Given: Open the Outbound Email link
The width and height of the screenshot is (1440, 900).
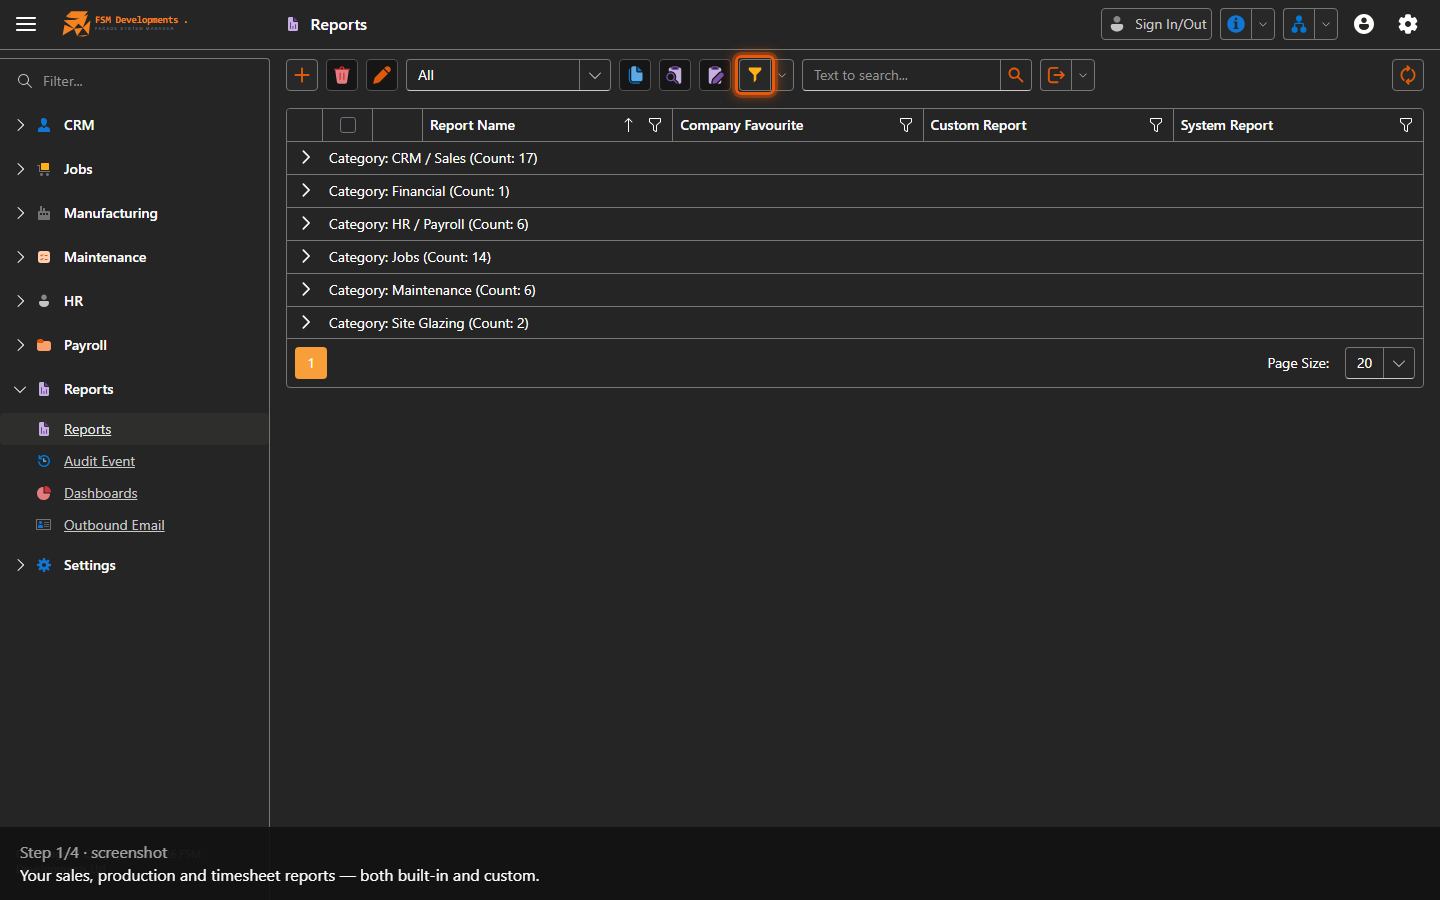Looking at the screenshot, I should (114, 525).
